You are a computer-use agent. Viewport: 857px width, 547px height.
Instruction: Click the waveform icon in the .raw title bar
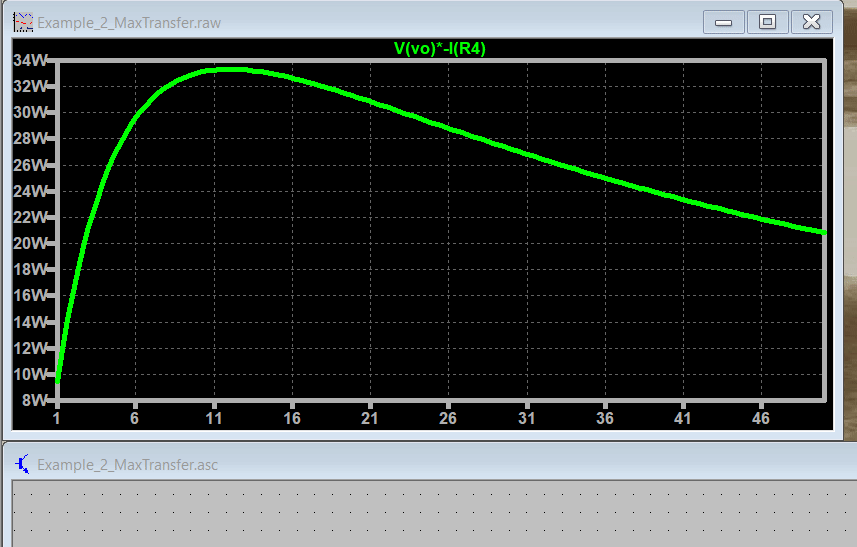point(22,21)
